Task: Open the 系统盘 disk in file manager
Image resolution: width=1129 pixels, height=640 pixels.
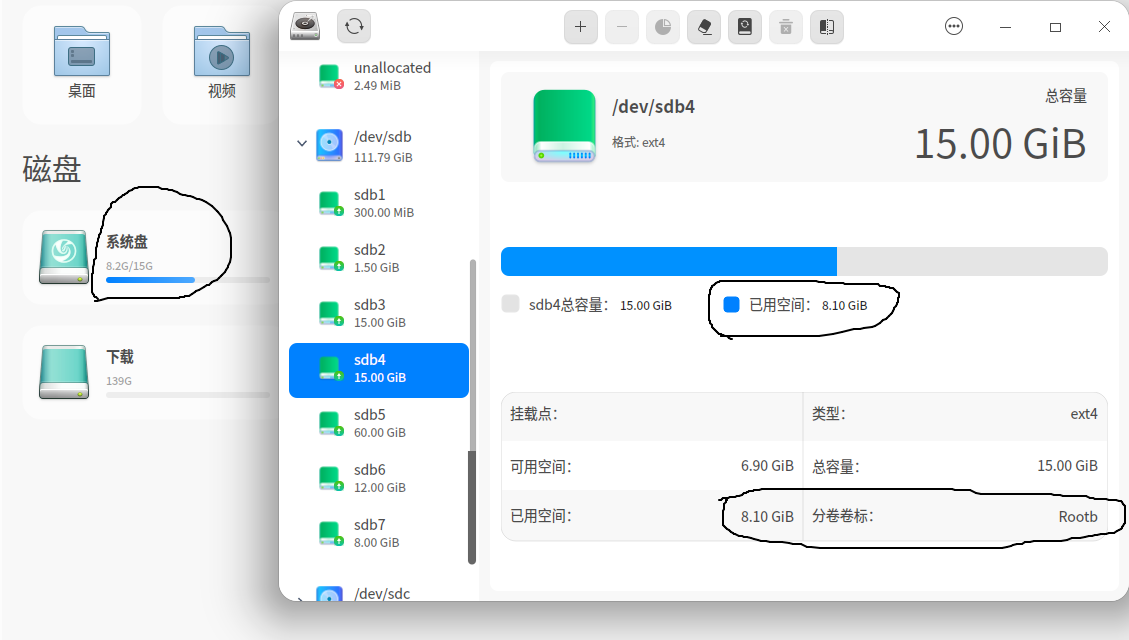Action: pos(151,257)
